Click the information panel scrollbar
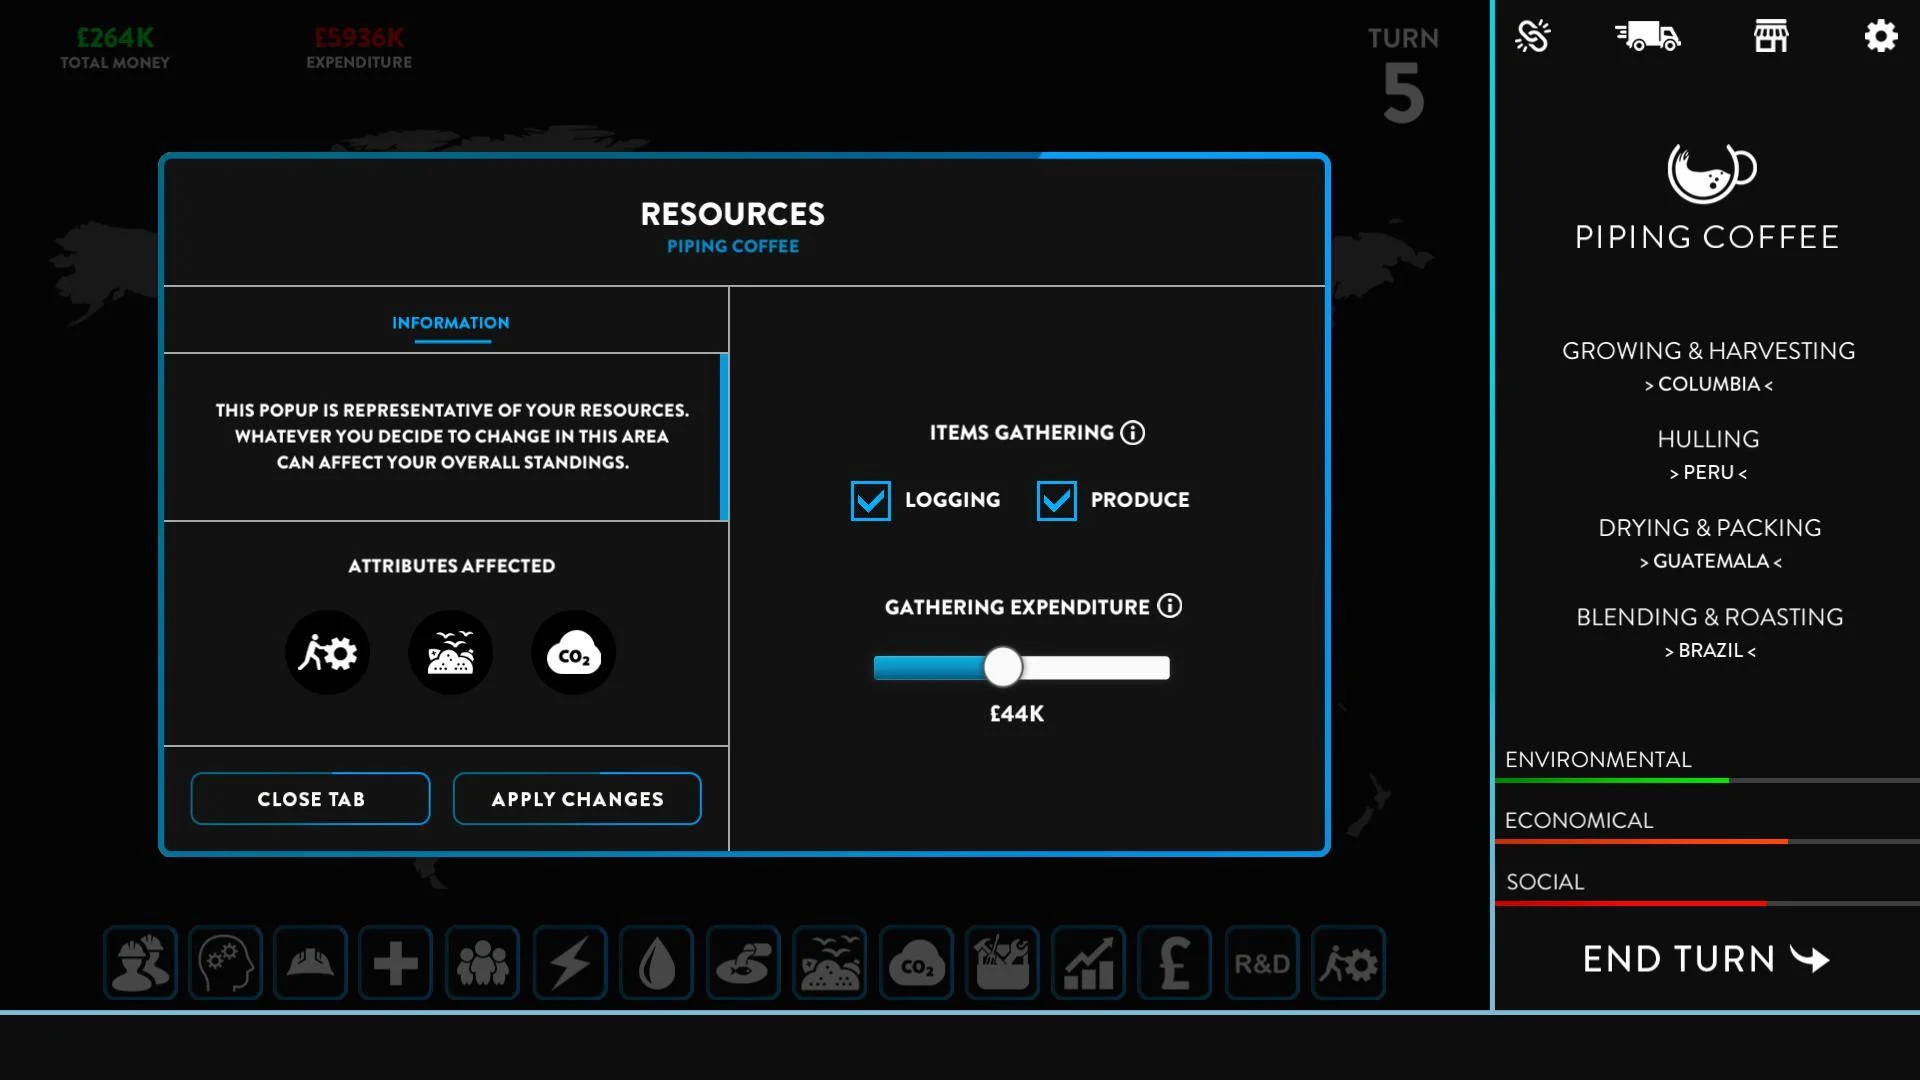Screen dimensions: 1920x1080 coord(724,437)
